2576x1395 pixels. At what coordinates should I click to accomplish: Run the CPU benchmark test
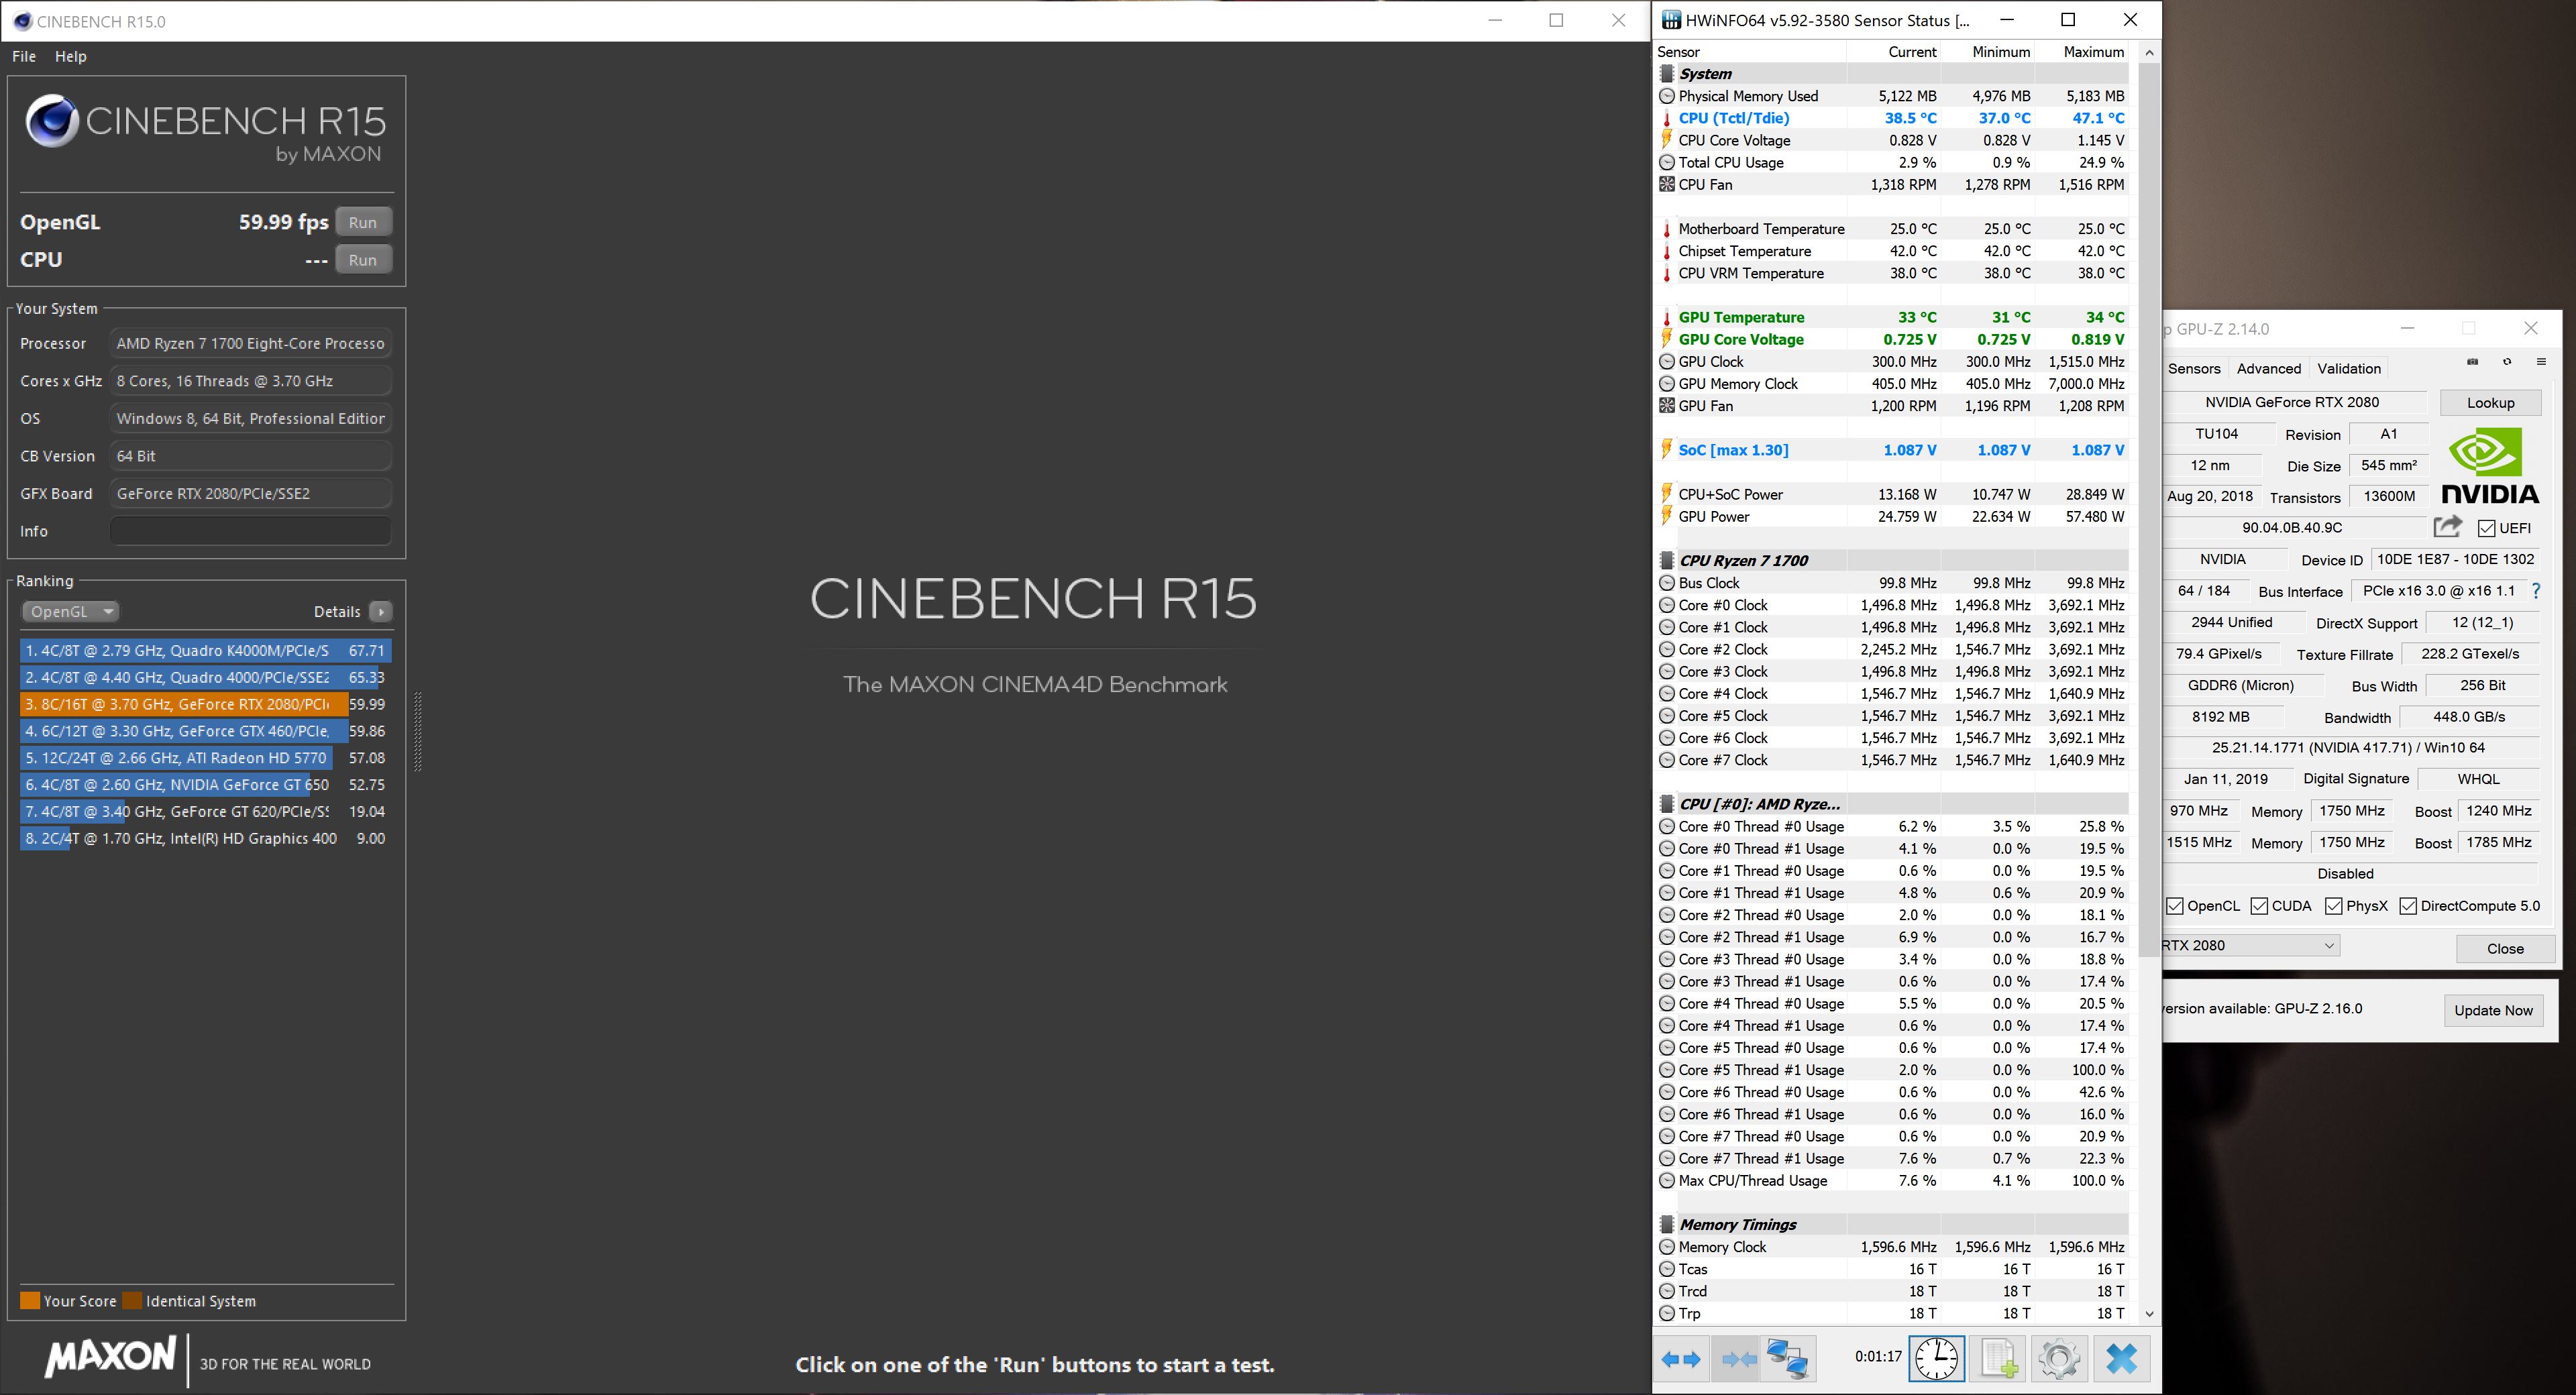(x=362, y=260)
